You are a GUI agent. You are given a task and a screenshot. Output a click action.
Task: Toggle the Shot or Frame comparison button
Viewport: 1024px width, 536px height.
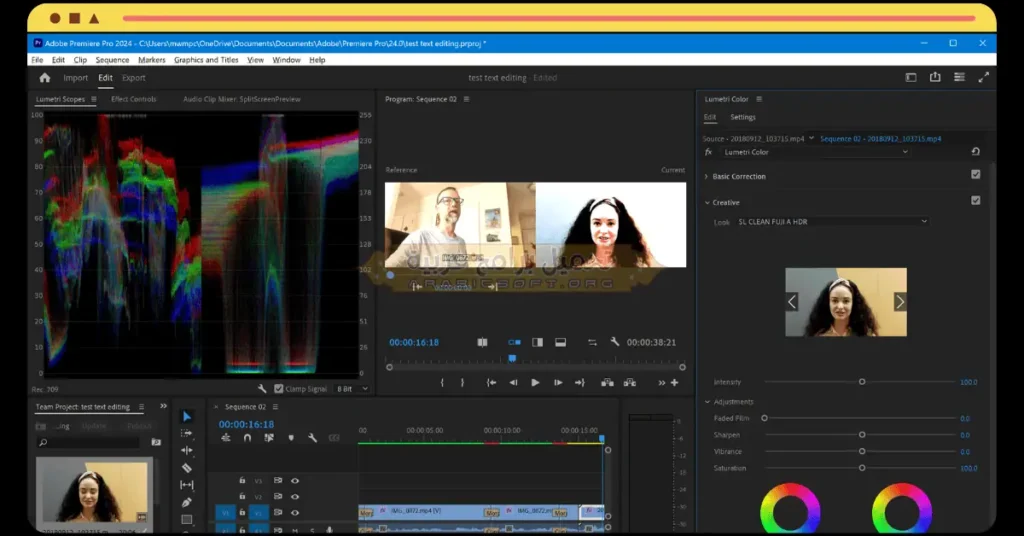coord(483,342)
